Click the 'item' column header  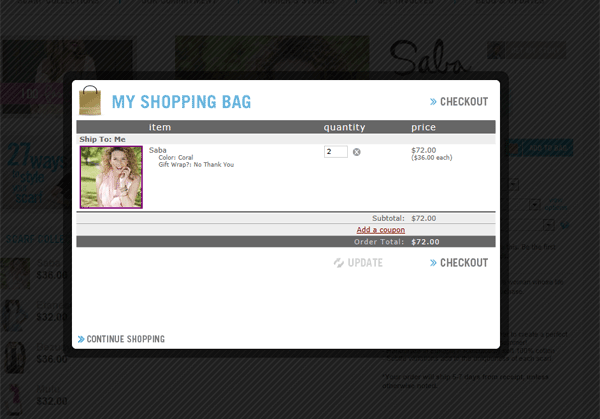click(x=160, y=127)
